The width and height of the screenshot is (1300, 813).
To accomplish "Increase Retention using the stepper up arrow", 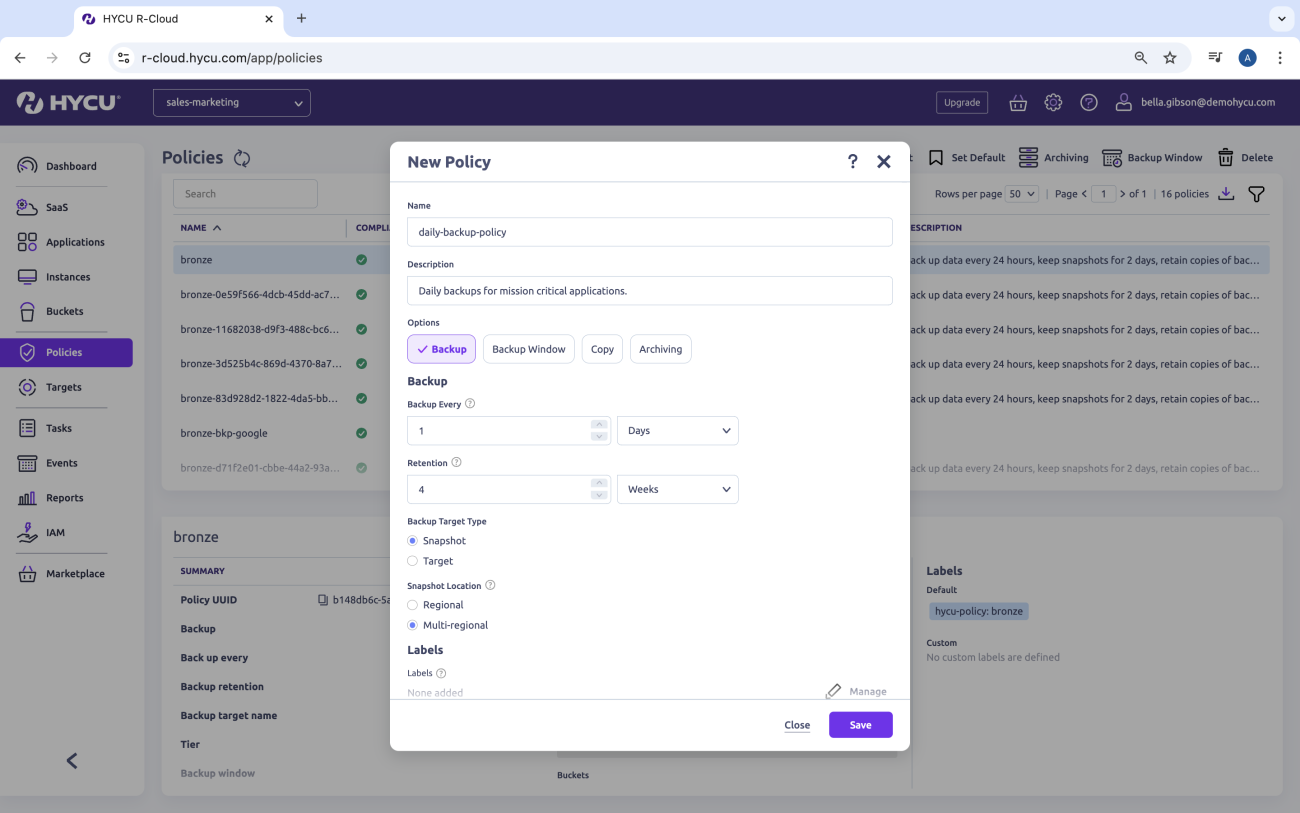I will (x=601, y=483).
